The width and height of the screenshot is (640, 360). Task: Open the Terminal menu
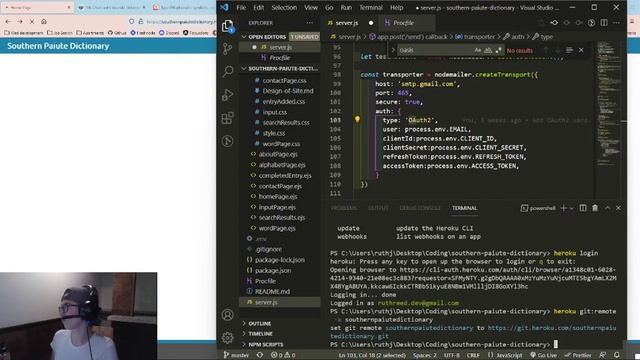[371, 7]
